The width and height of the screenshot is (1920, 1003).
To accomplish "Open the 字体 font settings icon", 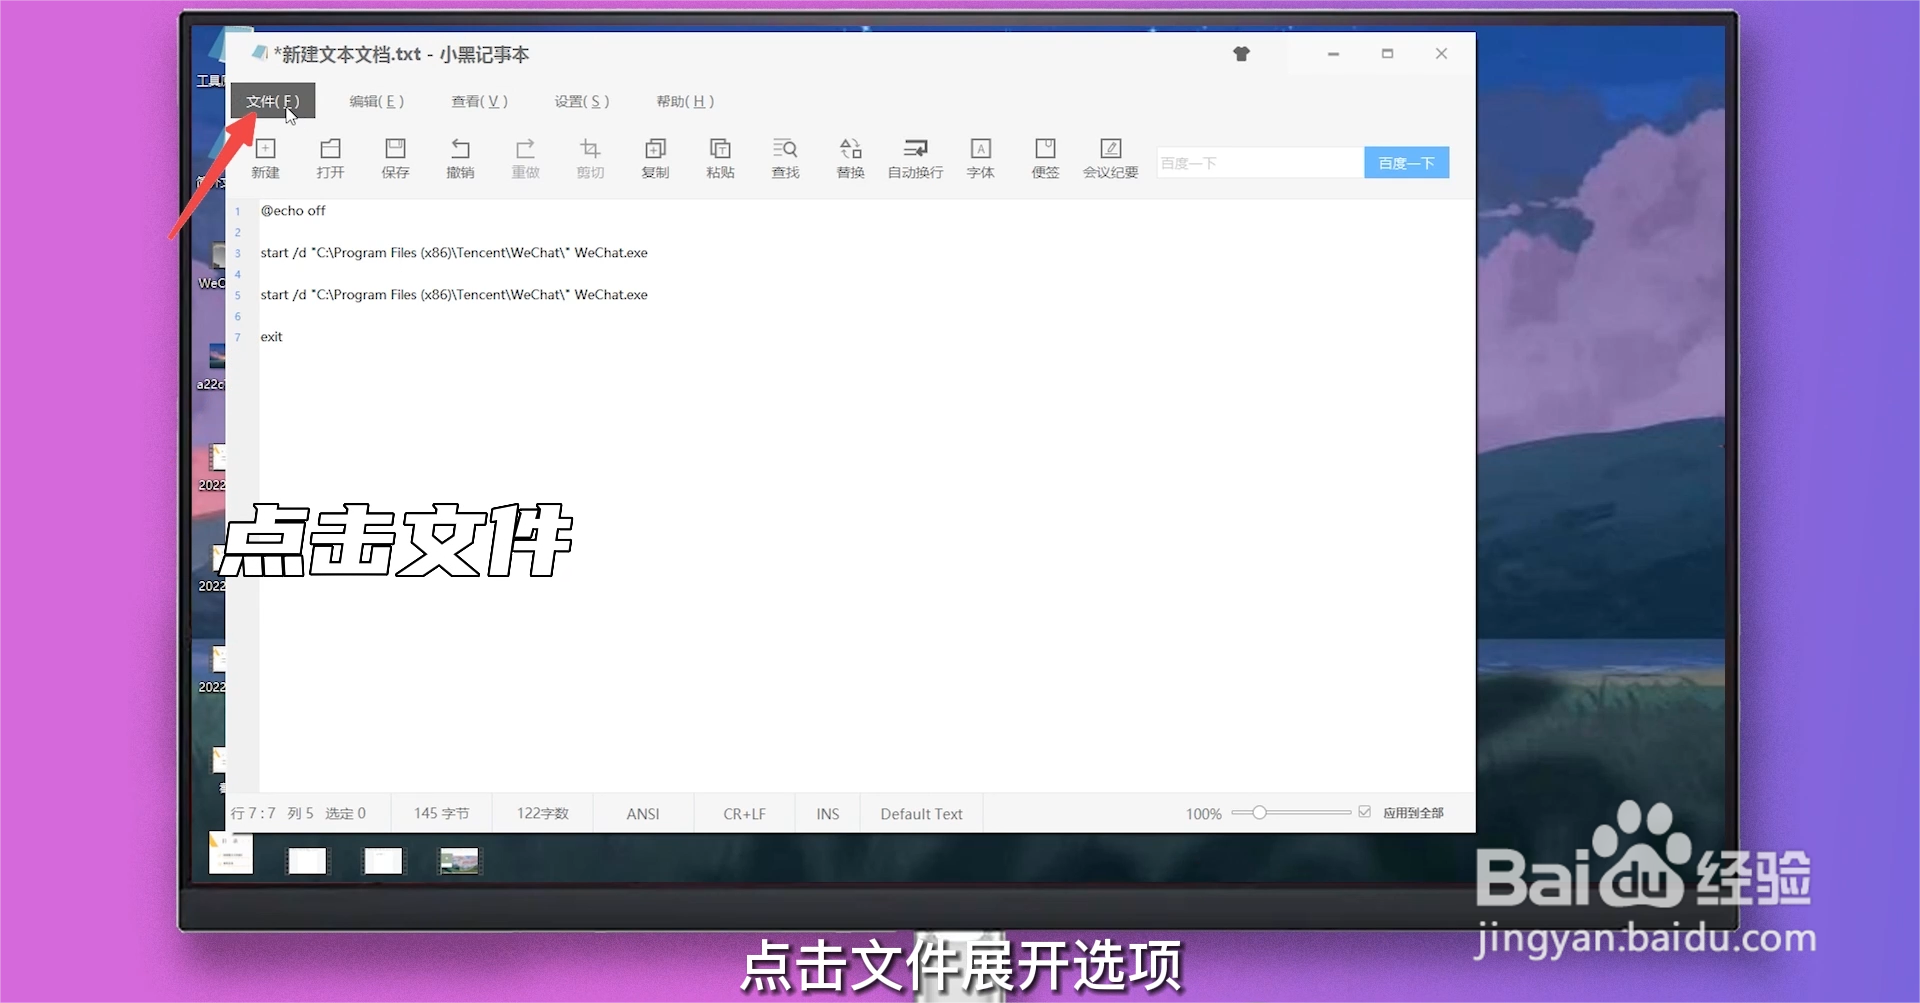I will 980,158.
